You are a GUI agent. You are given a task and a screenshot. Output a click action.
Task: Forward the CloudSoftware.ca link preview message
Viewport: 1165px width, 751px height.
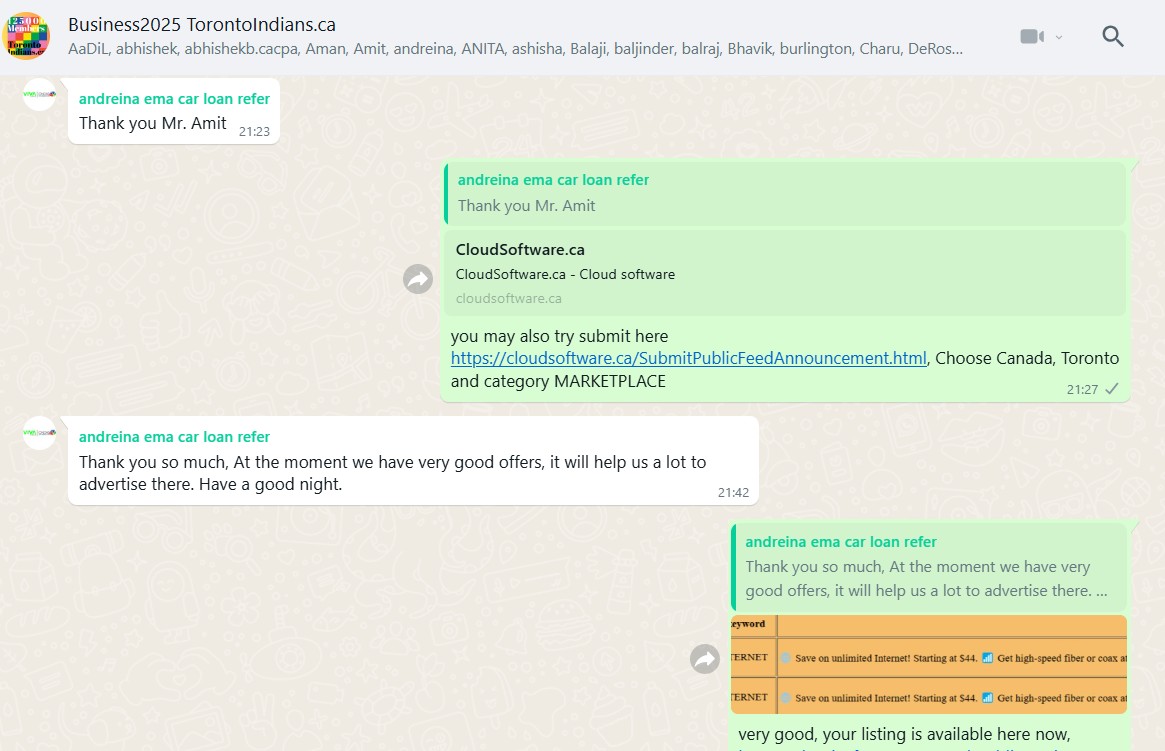pos(418,279)
